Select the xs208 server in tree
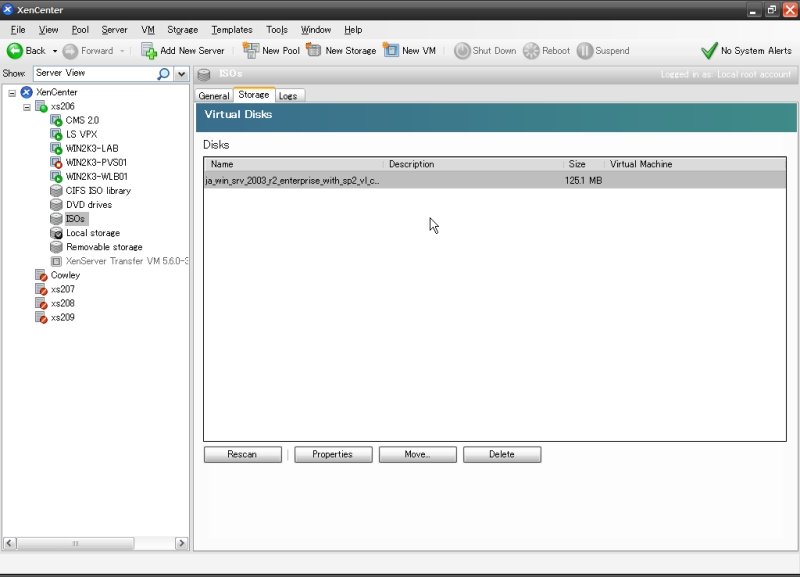 [x=63, y=304]
